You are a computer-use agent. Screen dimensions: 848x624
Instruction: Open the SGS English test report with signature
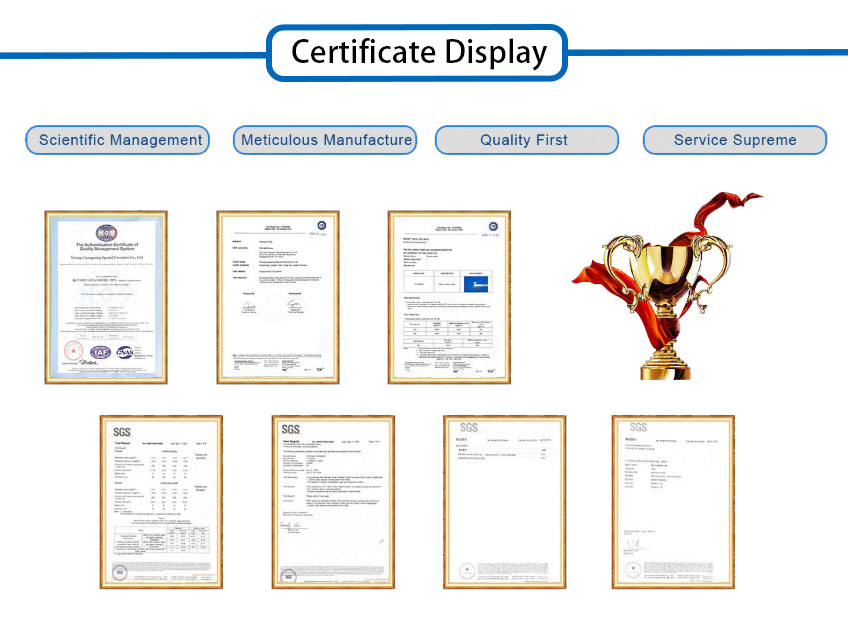coord(333,502)
